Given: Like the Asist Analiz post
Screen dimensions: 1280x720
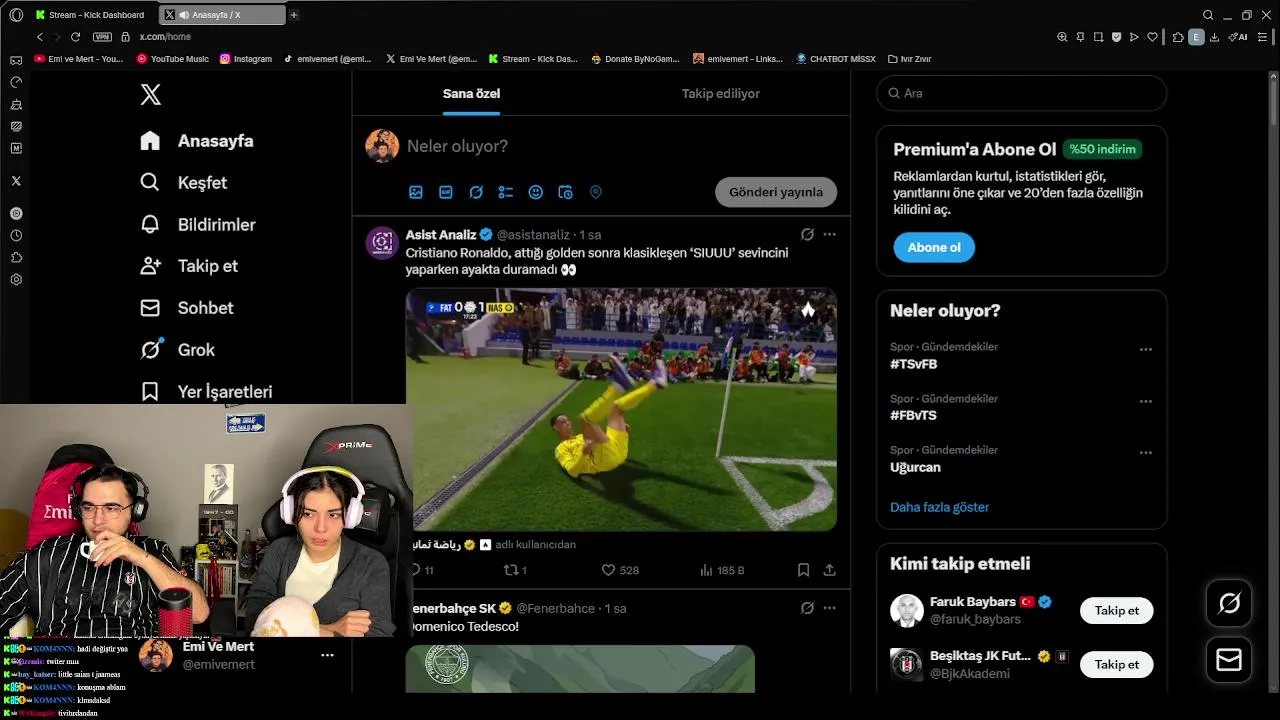Looking at the screenshot, I should (x=620, y=570).
